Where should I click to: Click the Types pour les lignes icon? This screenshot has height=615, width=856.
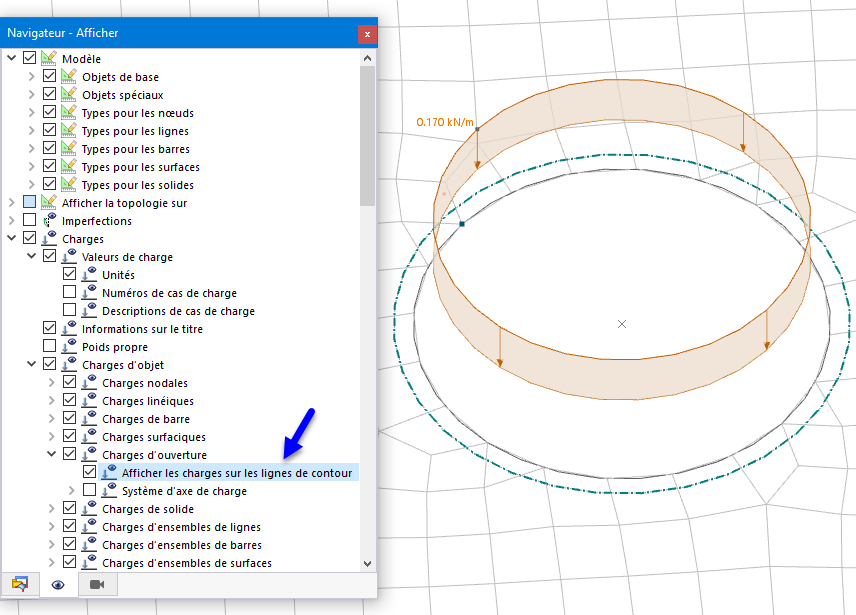pos(69,130)
